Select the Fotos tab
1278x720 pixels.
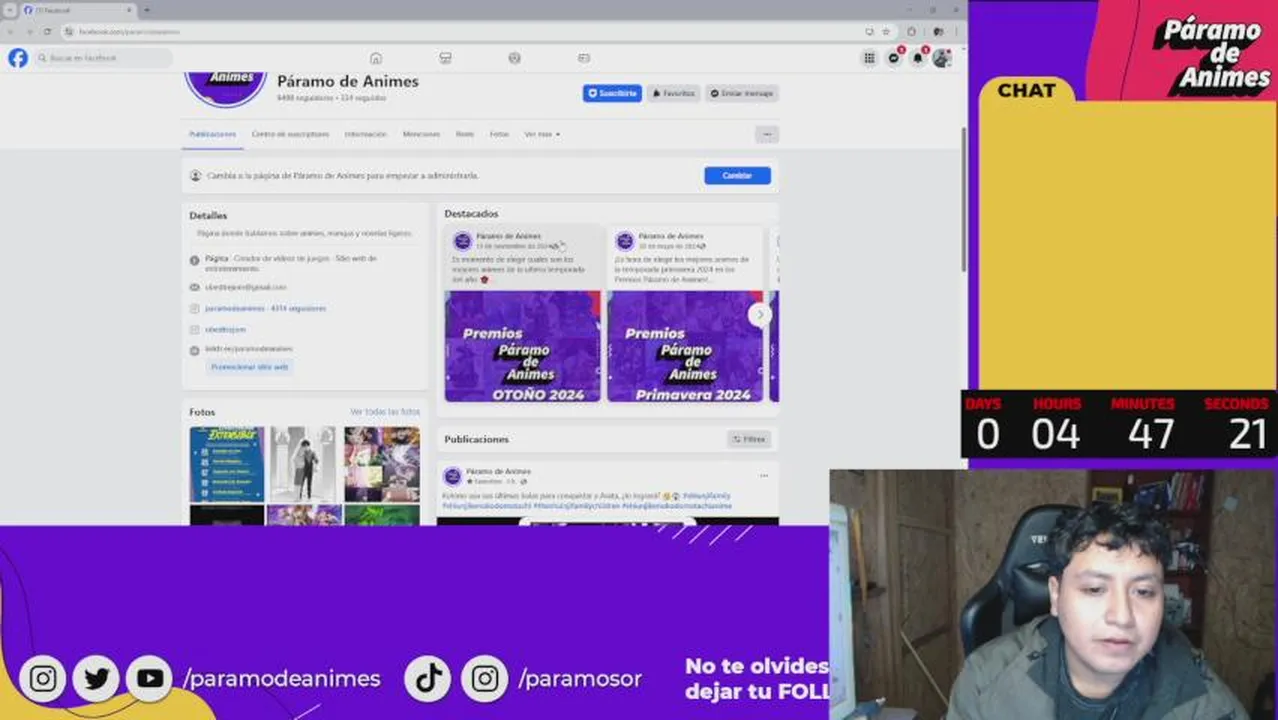pos(499,134)
